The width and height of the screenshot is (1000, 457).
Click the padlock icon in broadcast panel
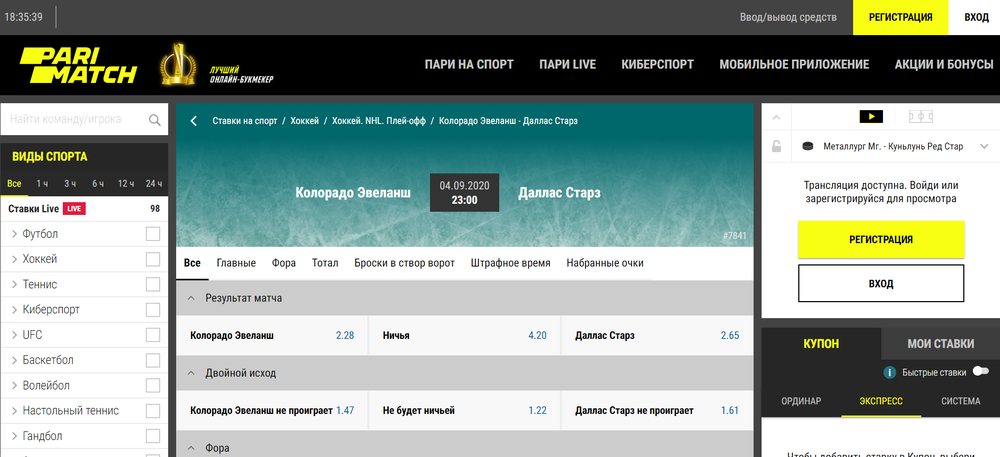(x=777, y=147)
